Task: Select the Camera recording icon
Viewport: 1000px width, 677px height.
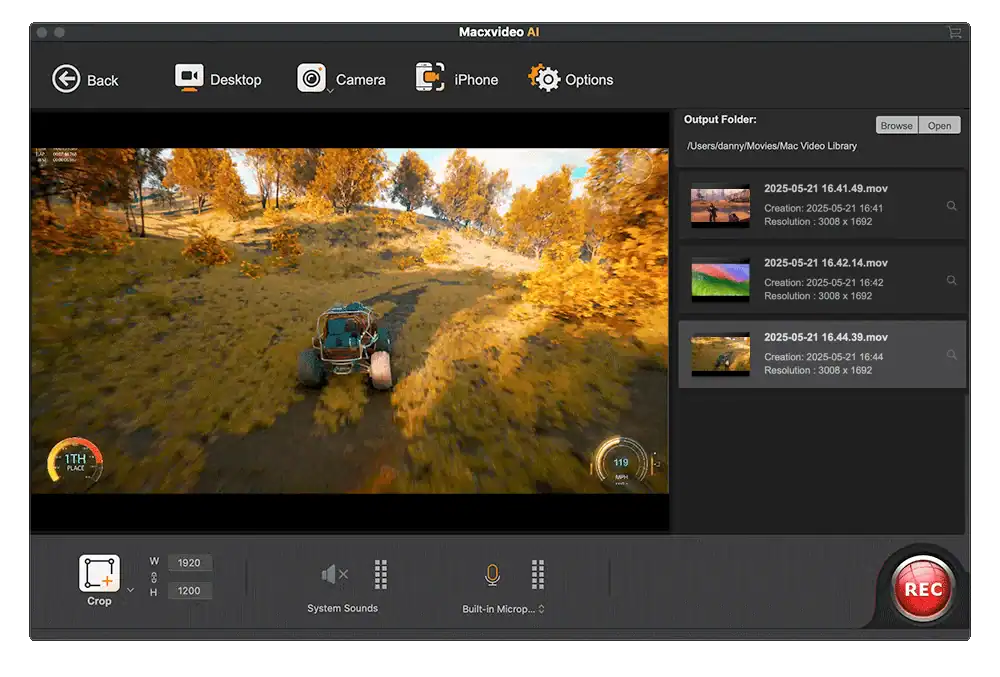Action: 311,78
